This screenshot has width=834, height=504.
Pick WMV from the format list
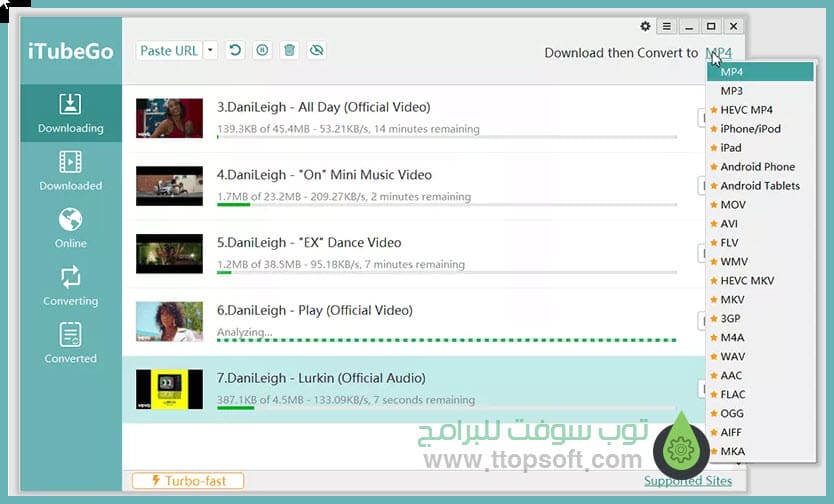click(761, 262)
